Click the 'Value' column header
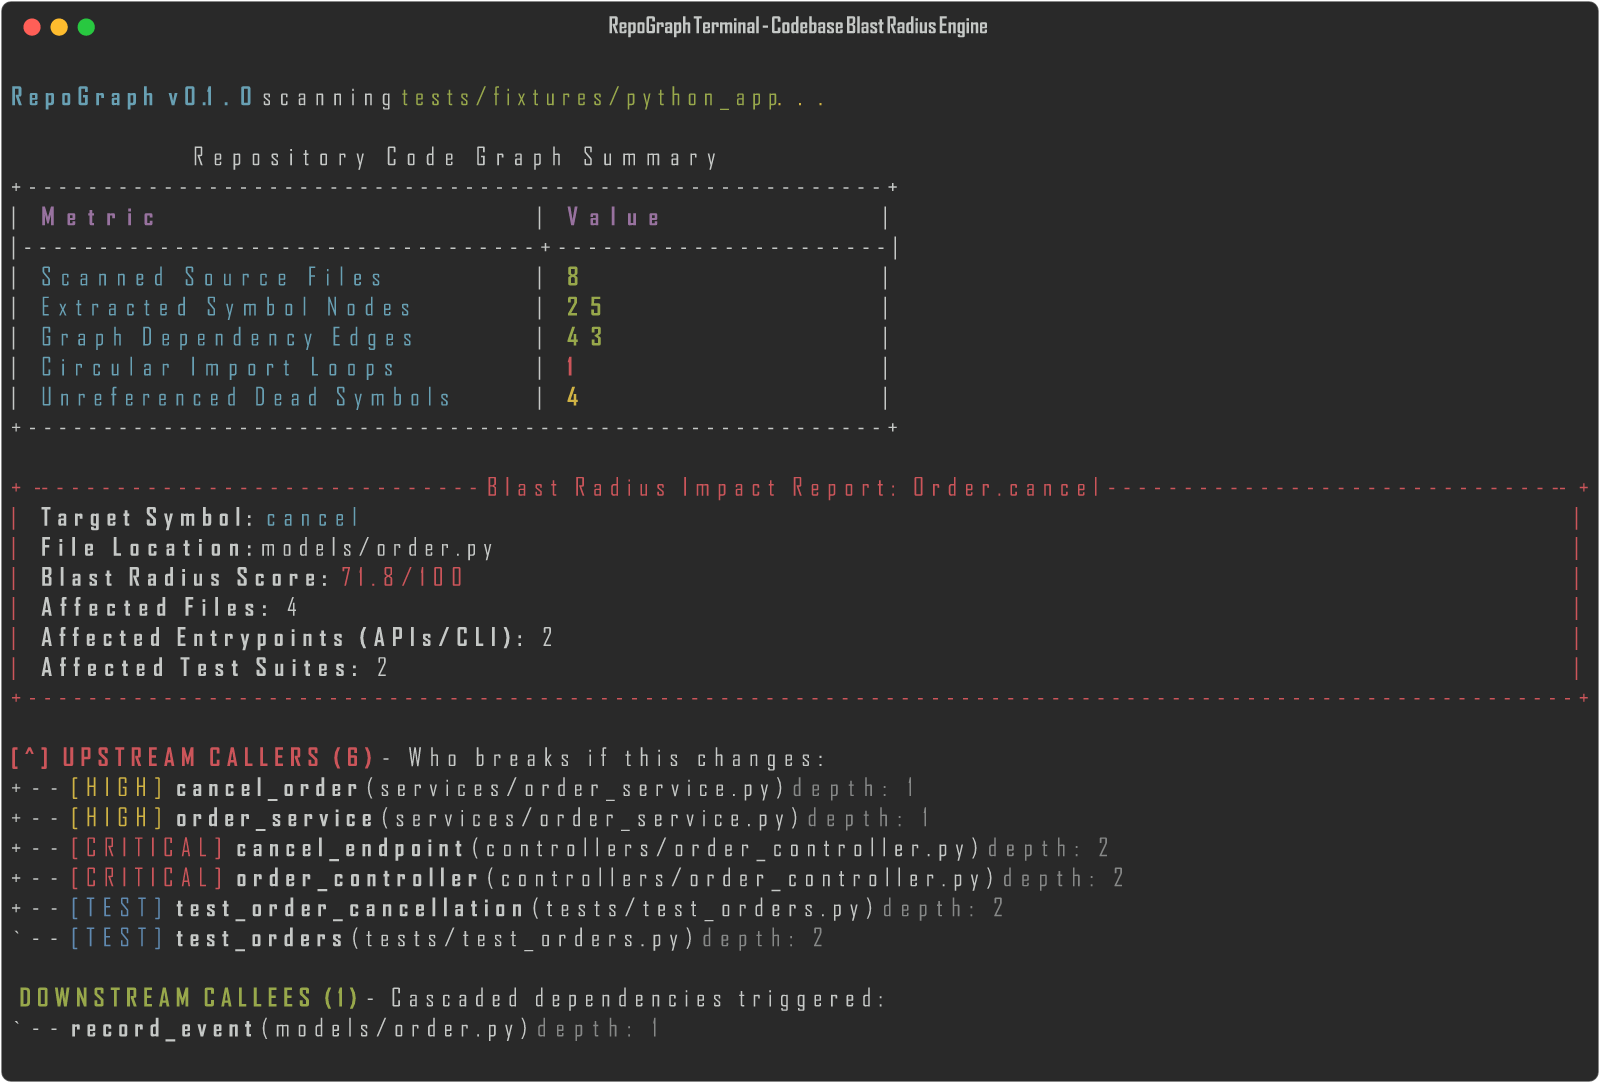The width and height of the screenshot is (1600, 1083). 613,217
